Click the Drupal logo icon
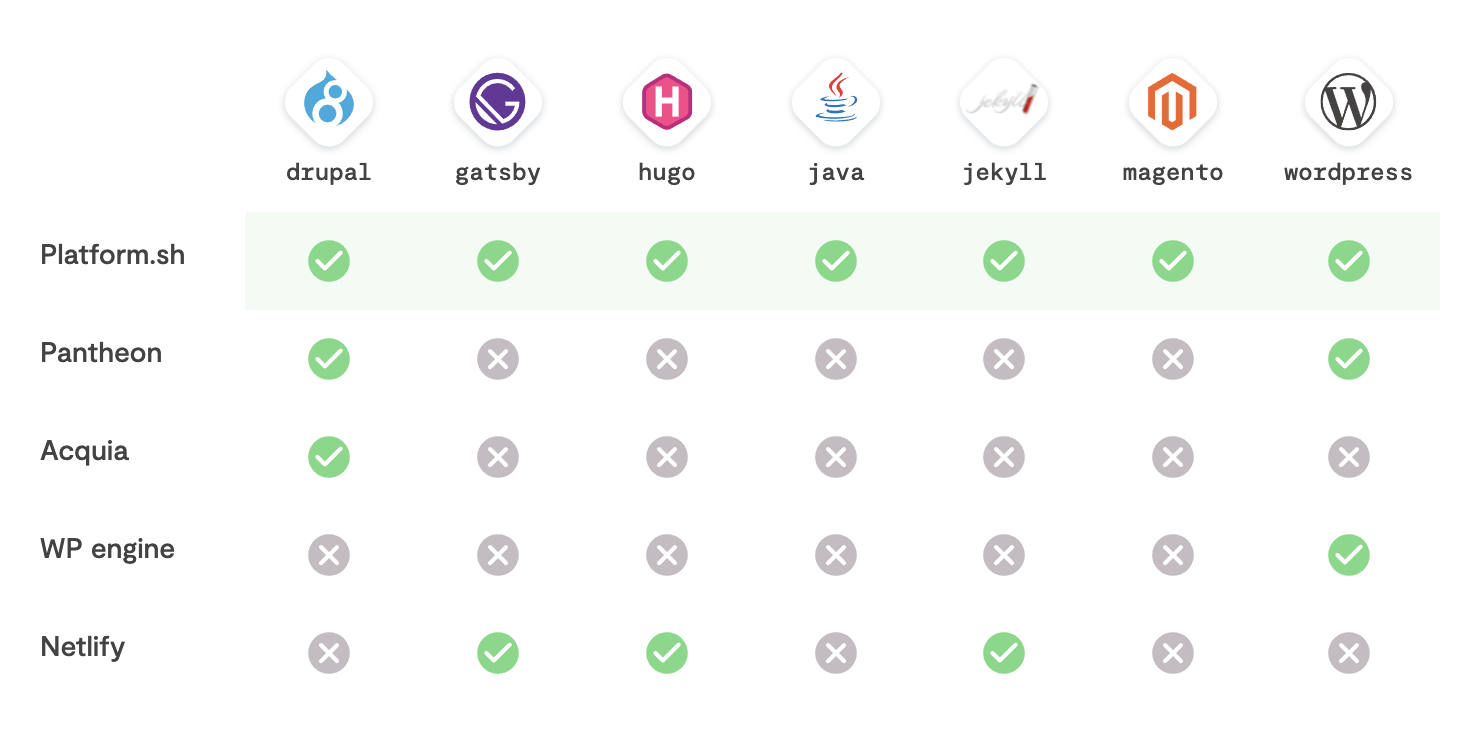Screen dimensions: 1480x744 (x=329, y=102)
